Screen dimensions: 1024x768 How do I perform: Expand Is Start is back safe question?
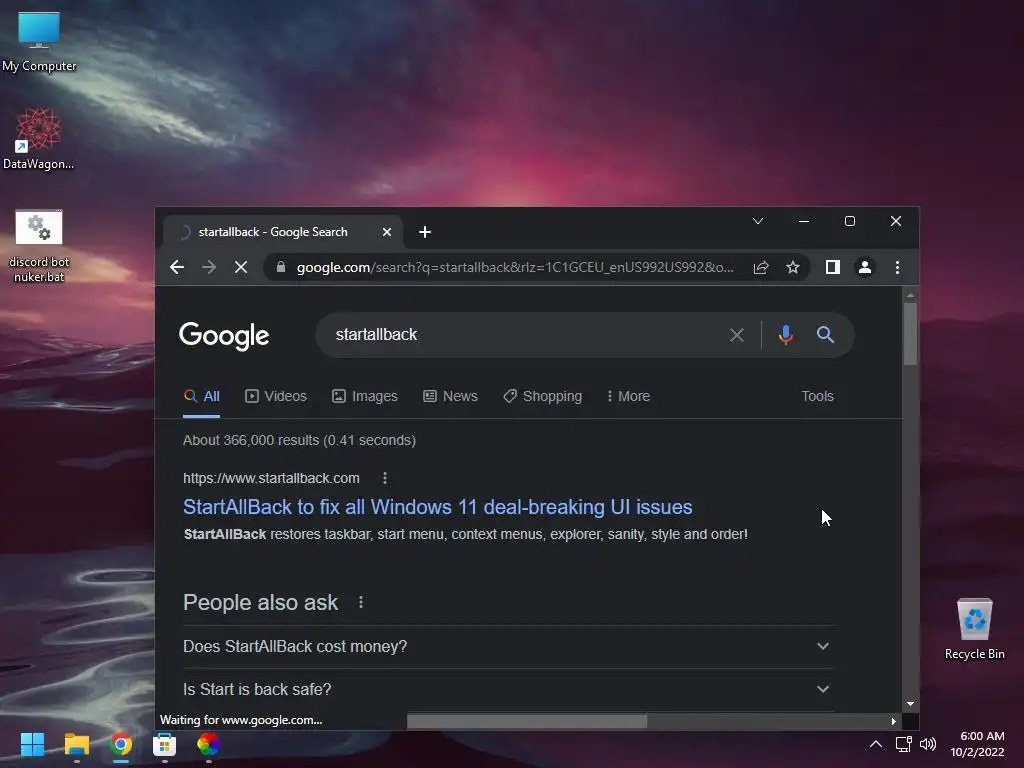508,690
